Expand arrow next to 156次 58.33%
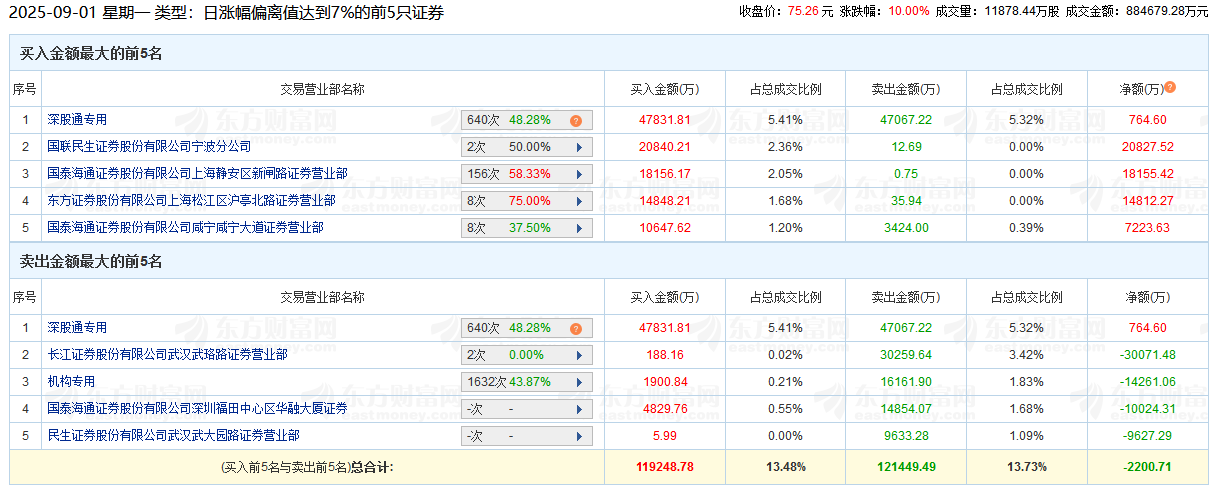Viewport: 1216px width, 491px height. pyautogui.click(x=579, y=174)
